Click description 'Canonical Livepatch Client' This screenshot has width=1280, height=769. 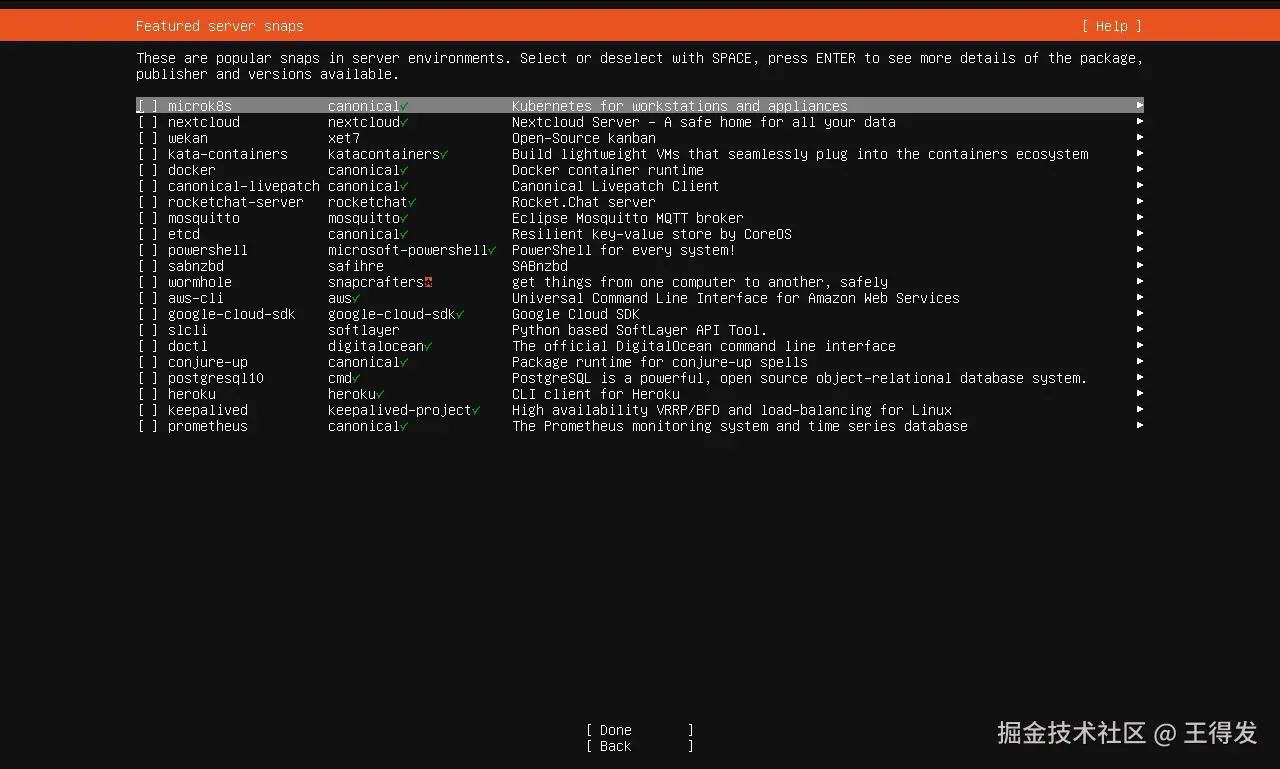[616, 186]
